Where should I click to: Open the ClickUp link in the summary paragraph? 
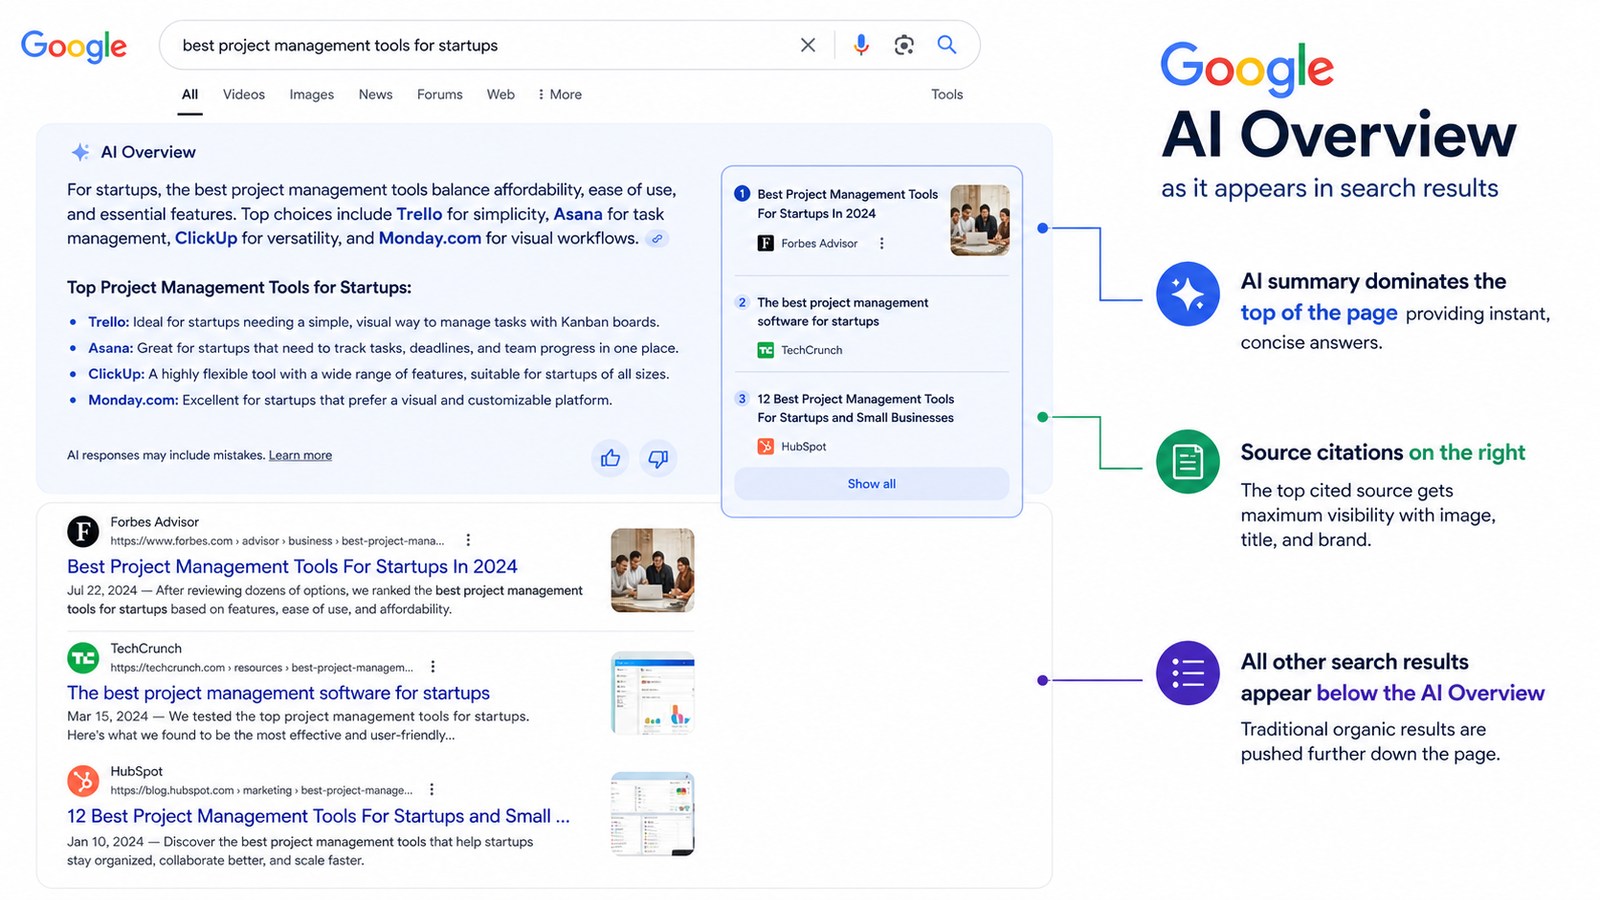(x=206, y=238)
